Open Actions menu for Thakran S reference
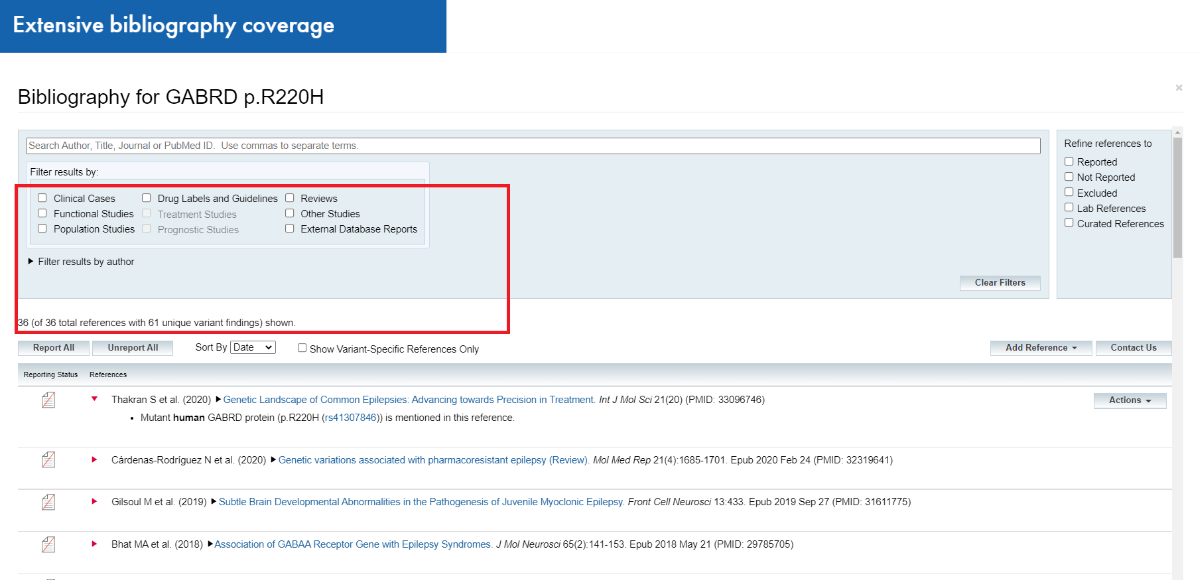 [x=1130, y=400]
